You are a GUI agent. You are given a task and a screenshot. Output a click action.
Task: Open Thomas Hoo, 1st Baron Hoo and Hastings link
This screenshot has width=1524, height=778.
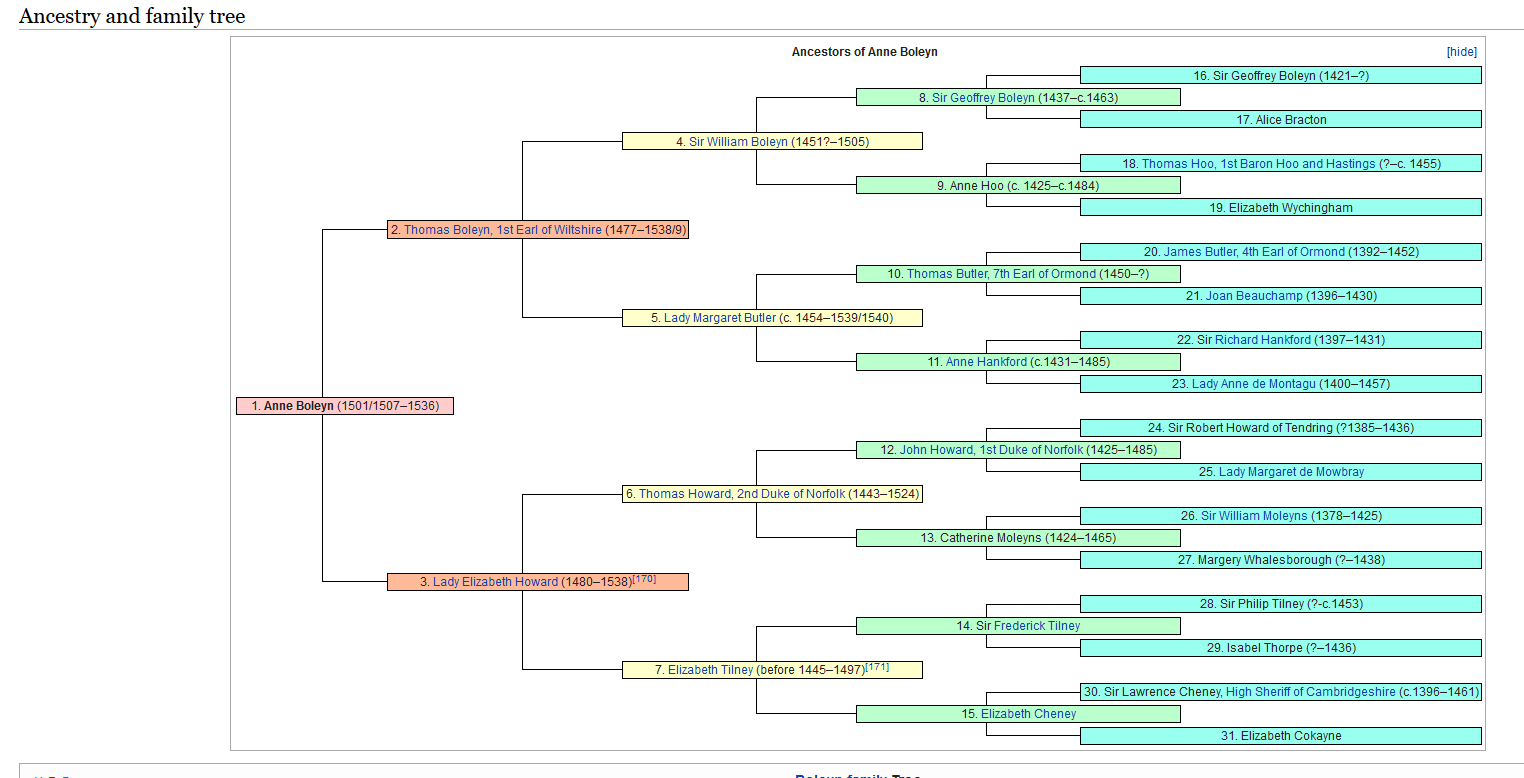pos(1259,164)
